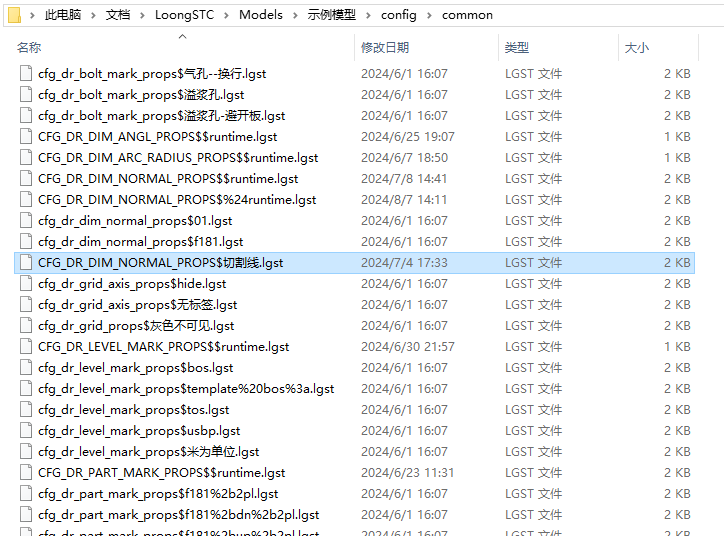Click file icon of CFG_DR_PART_MARK_PROPS$$runtime.lgst
Screen dimensions: 724x536
[x=26, y=473]
